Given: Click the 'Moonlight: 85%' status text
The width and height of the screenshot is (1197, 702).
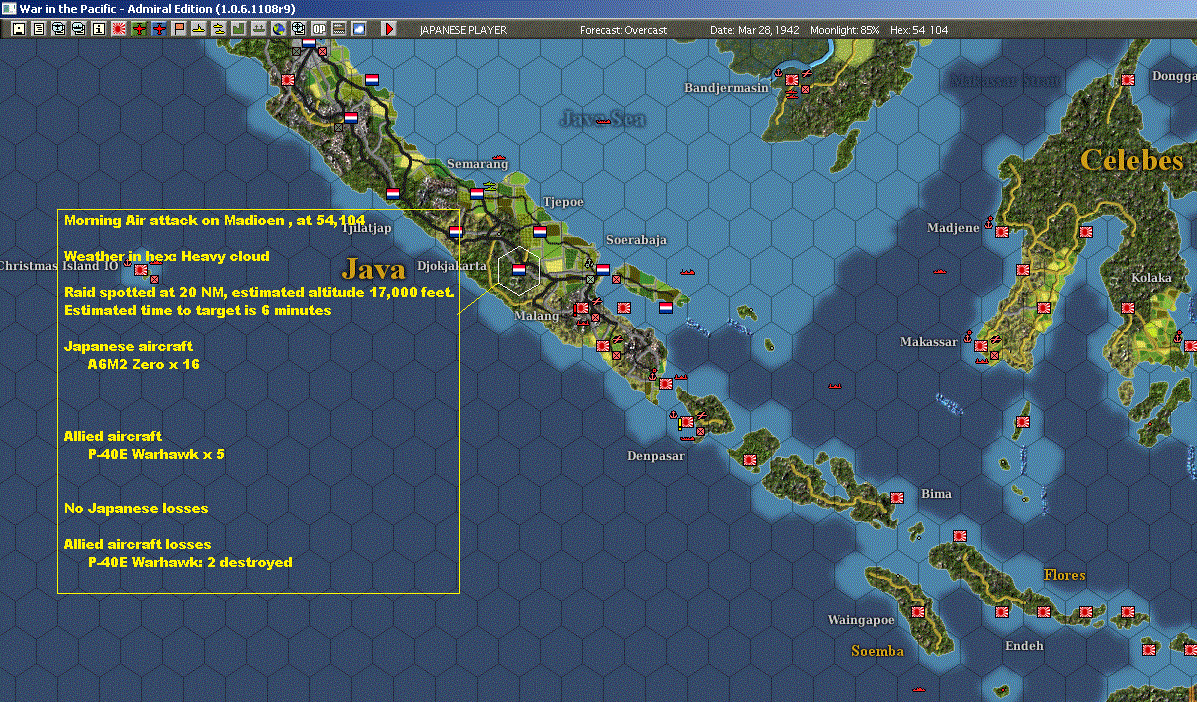Looking at the screenshot, I should pyautogui.click(x=844, y=30).
